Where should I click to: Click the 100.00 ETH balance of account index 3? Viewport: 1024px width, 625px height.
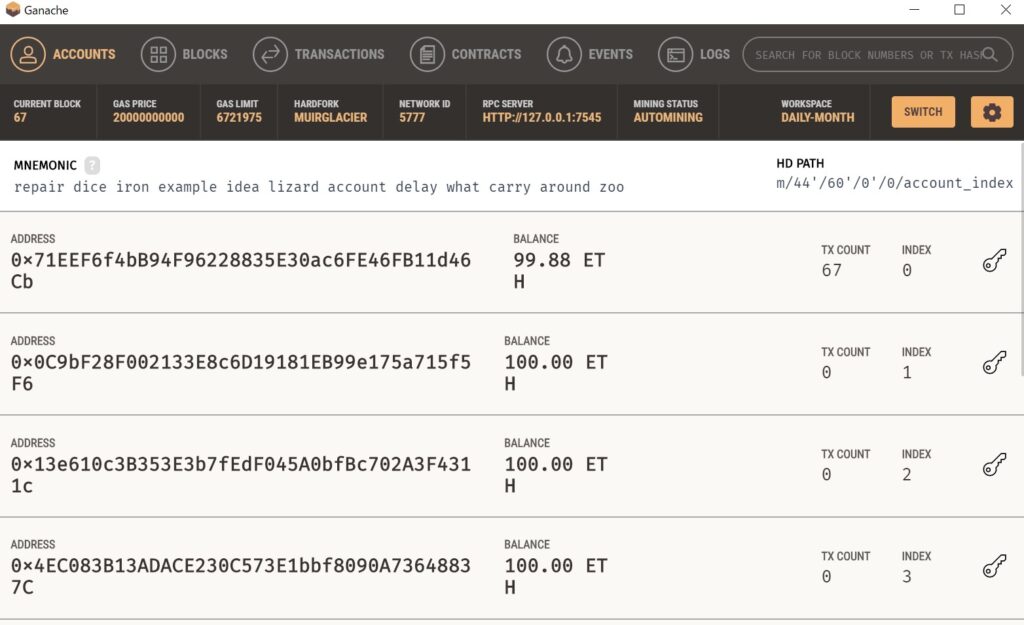pos(556,576)
